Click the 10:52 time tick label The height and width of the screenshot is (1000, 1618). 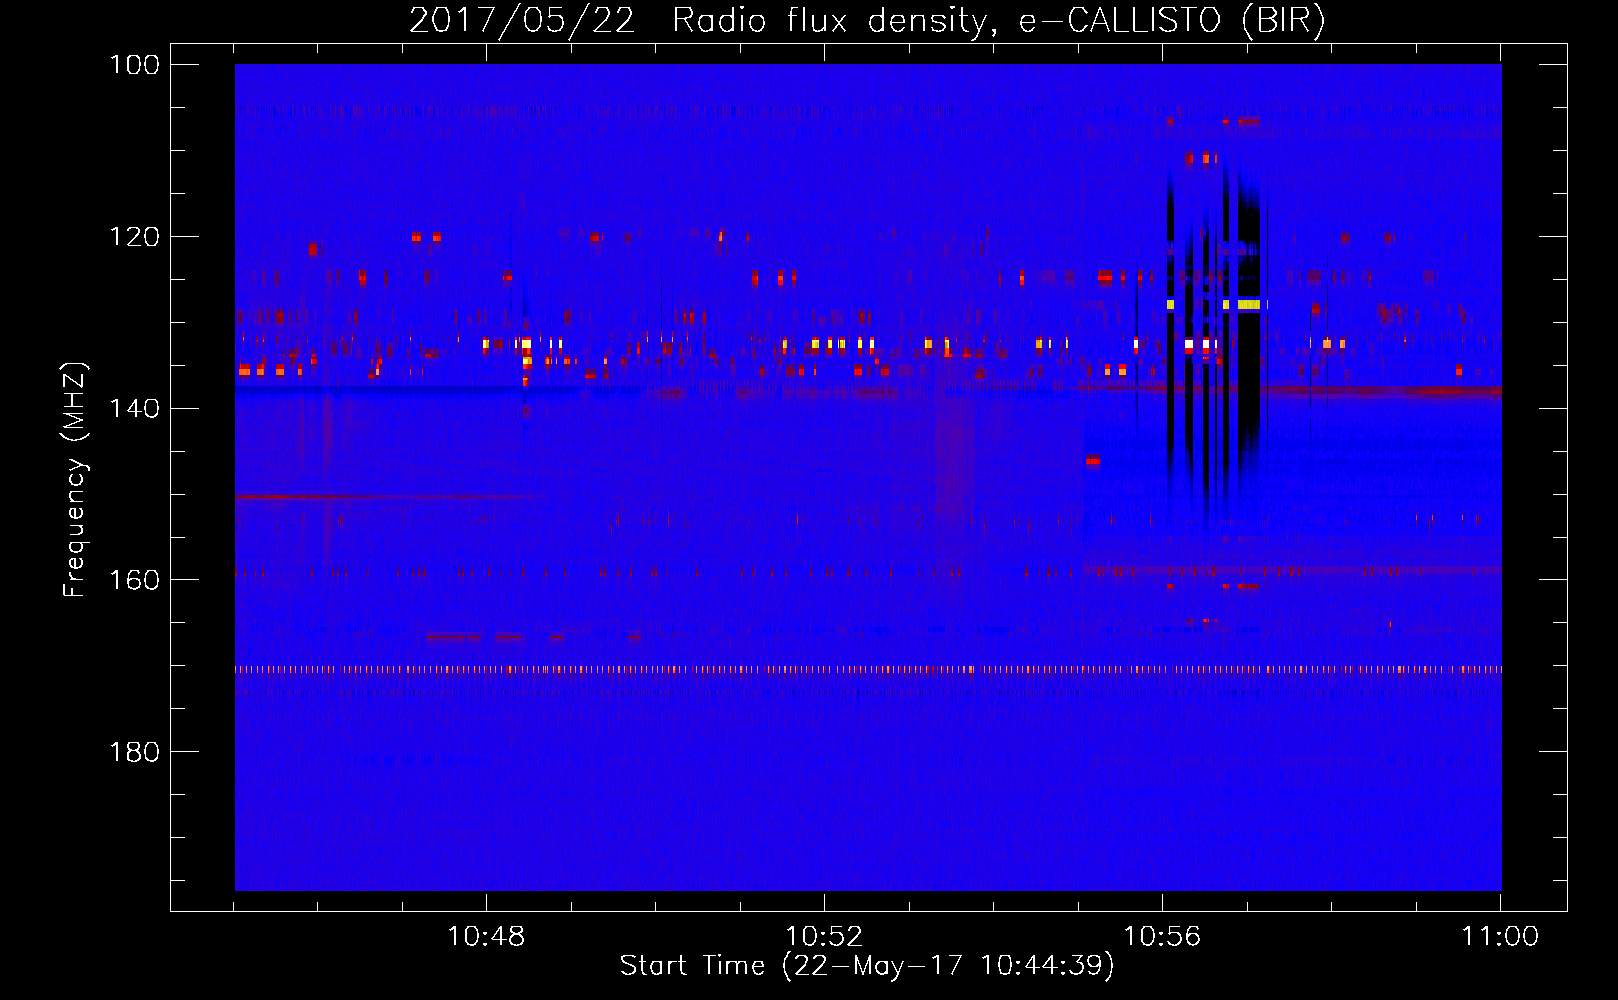824,937
